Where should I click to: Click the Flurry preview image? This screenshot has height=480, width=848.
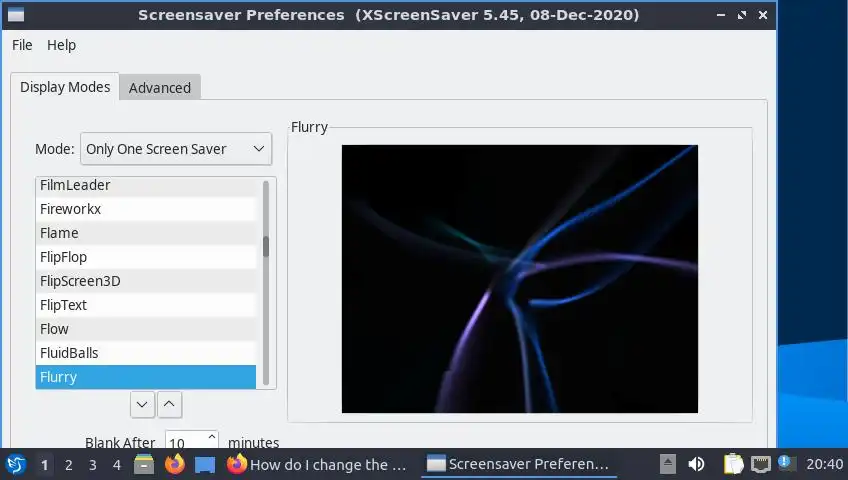pos(520,279)
